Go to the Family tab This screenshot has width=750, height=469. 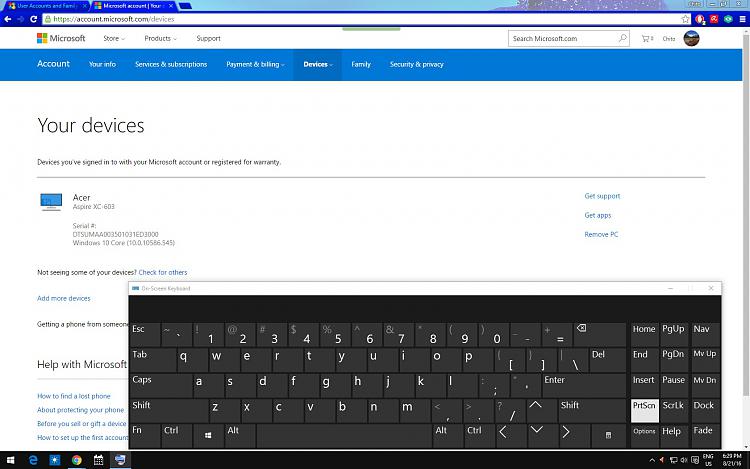[361, 64]
